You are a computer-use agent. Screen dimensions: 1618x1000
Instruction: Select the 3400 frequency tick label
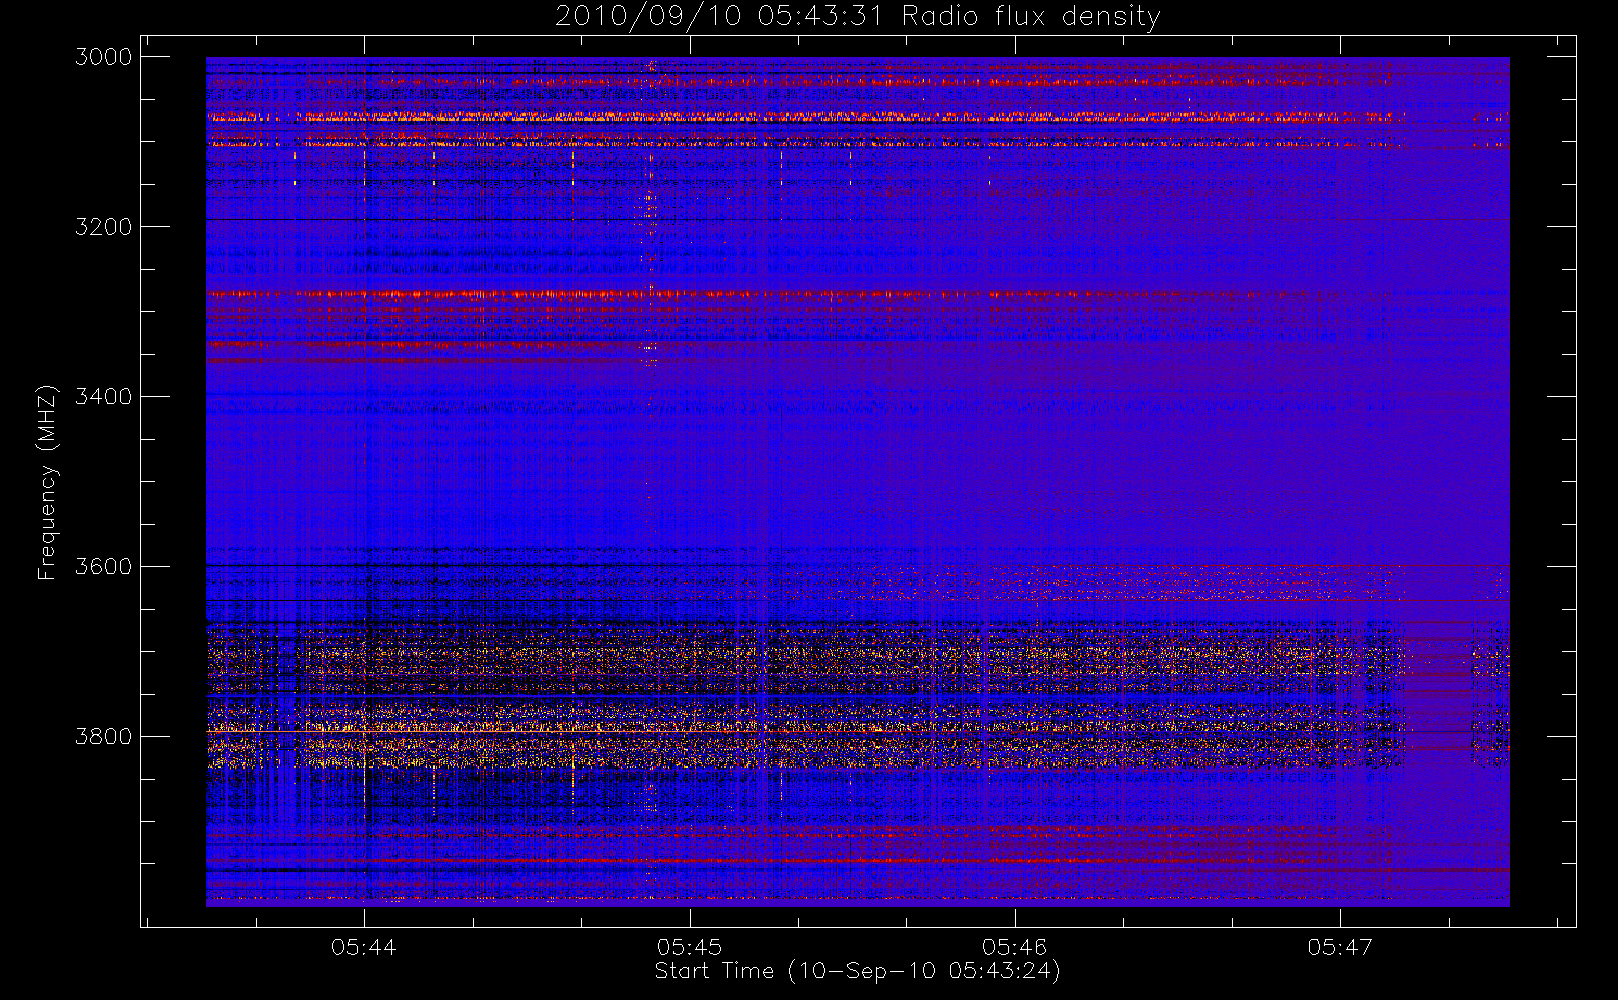[x=104, y=397]
